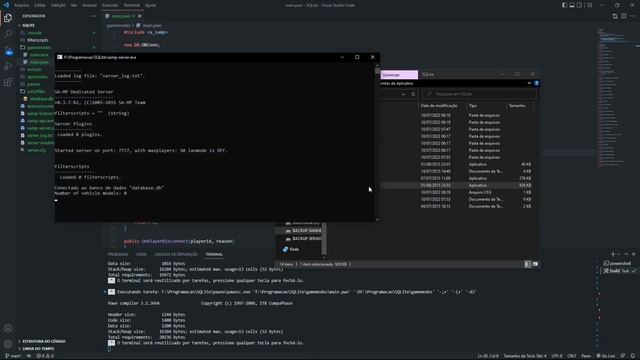Expand File Explorer ribbon chevron
This screenshot has width=640, height=360.
pos(529,83)
